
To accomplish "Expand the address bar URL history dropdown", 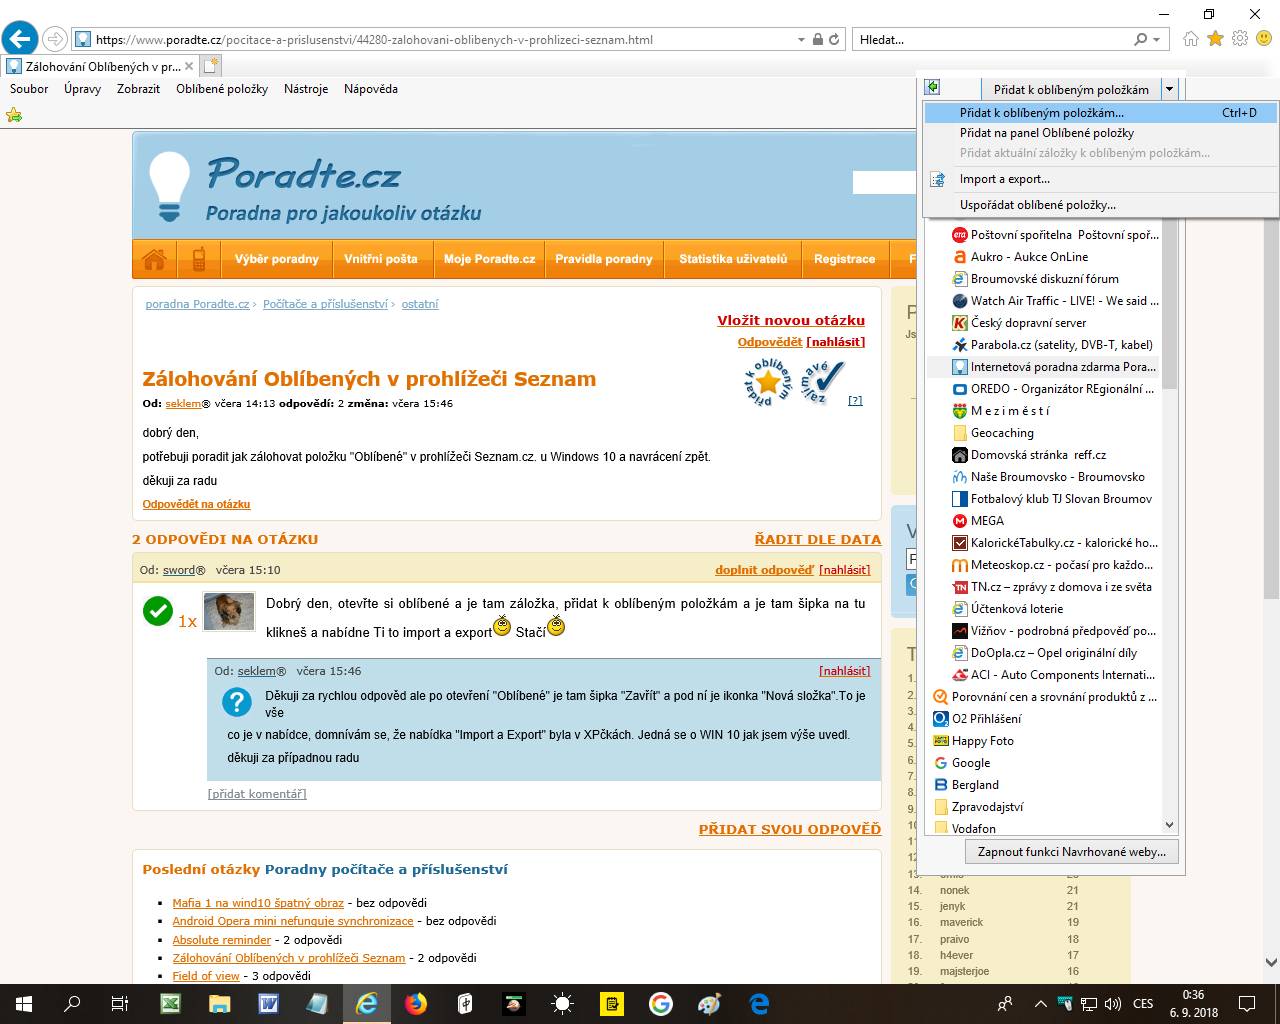I will point(801,40).
